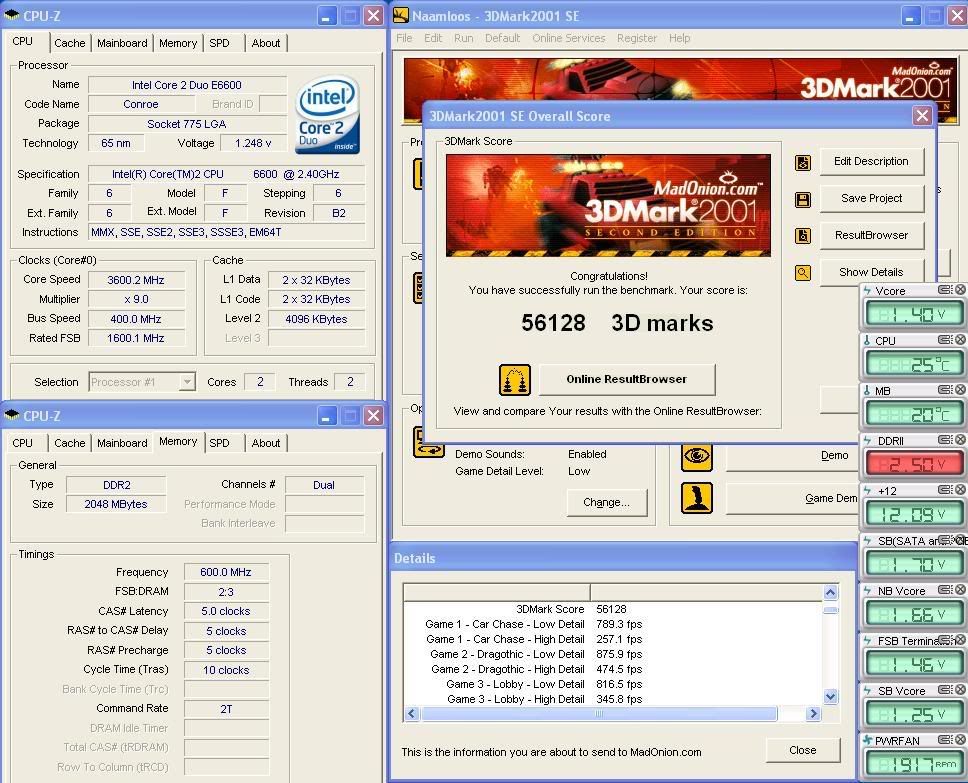Image resolution: width=968 pixels, height=783 pixels.
Task: Open the File menu in 3DMark2001 SE
Action: 404,38
